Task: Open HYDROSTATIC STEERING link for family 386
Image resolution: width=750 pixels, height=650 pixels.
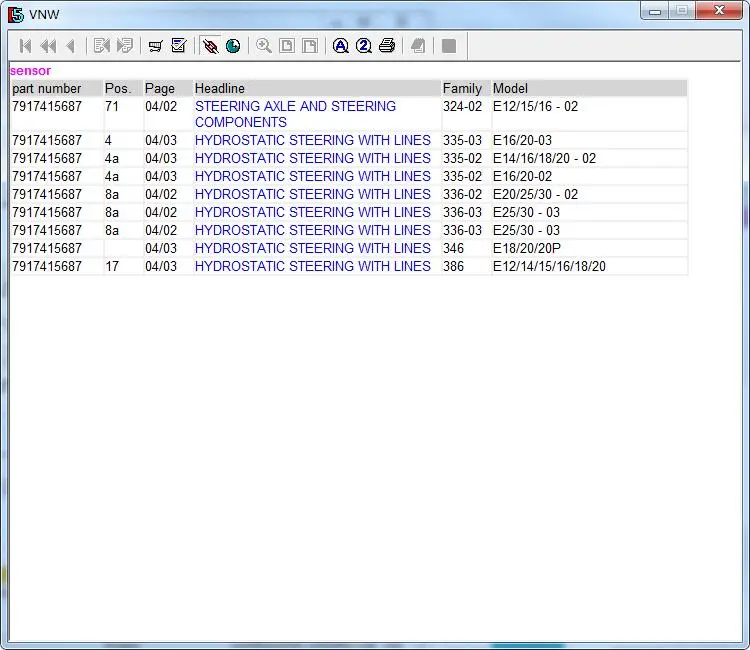Action: pos(312,266)
